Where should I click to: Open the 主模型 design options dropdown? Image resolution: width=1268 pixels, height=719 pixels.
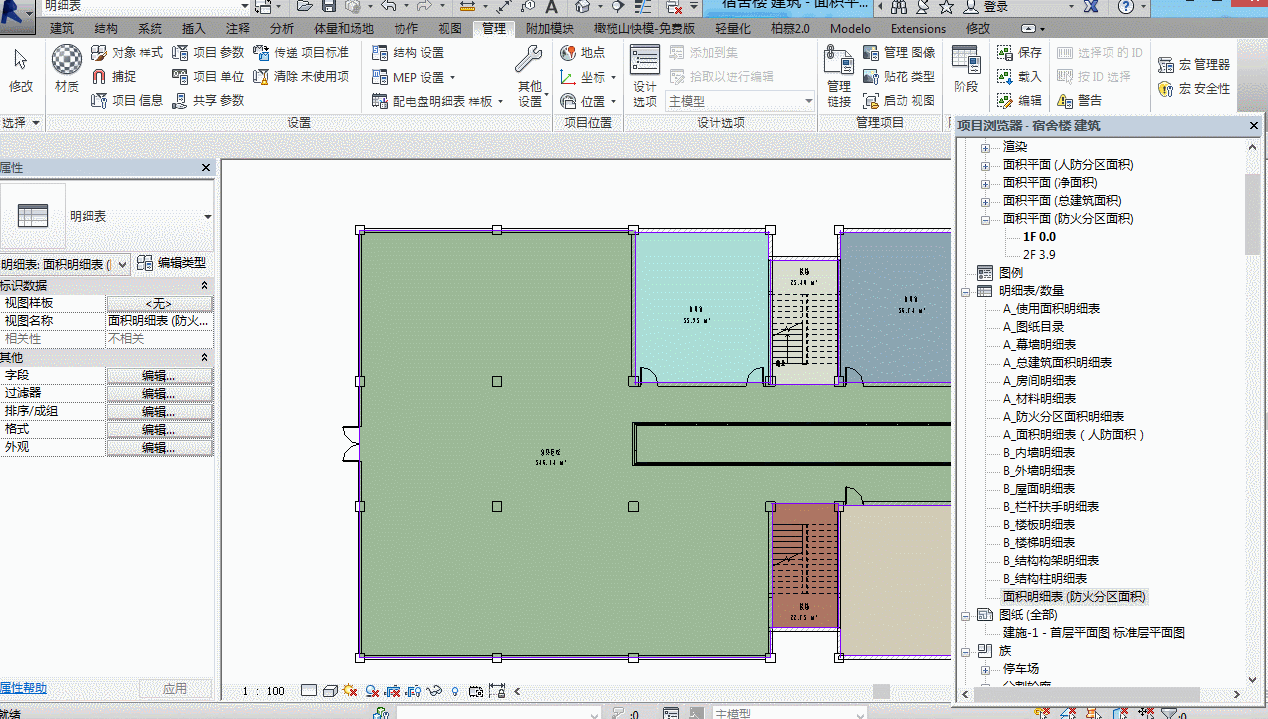click(x=741, y=101)
